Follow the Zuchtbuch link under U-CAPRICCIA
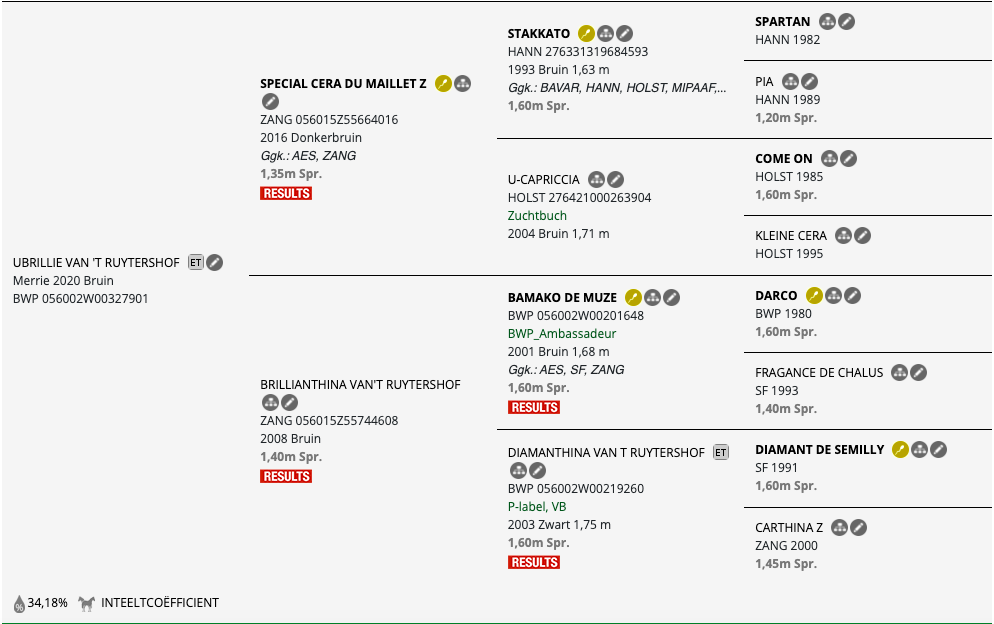 coord(537,216)
